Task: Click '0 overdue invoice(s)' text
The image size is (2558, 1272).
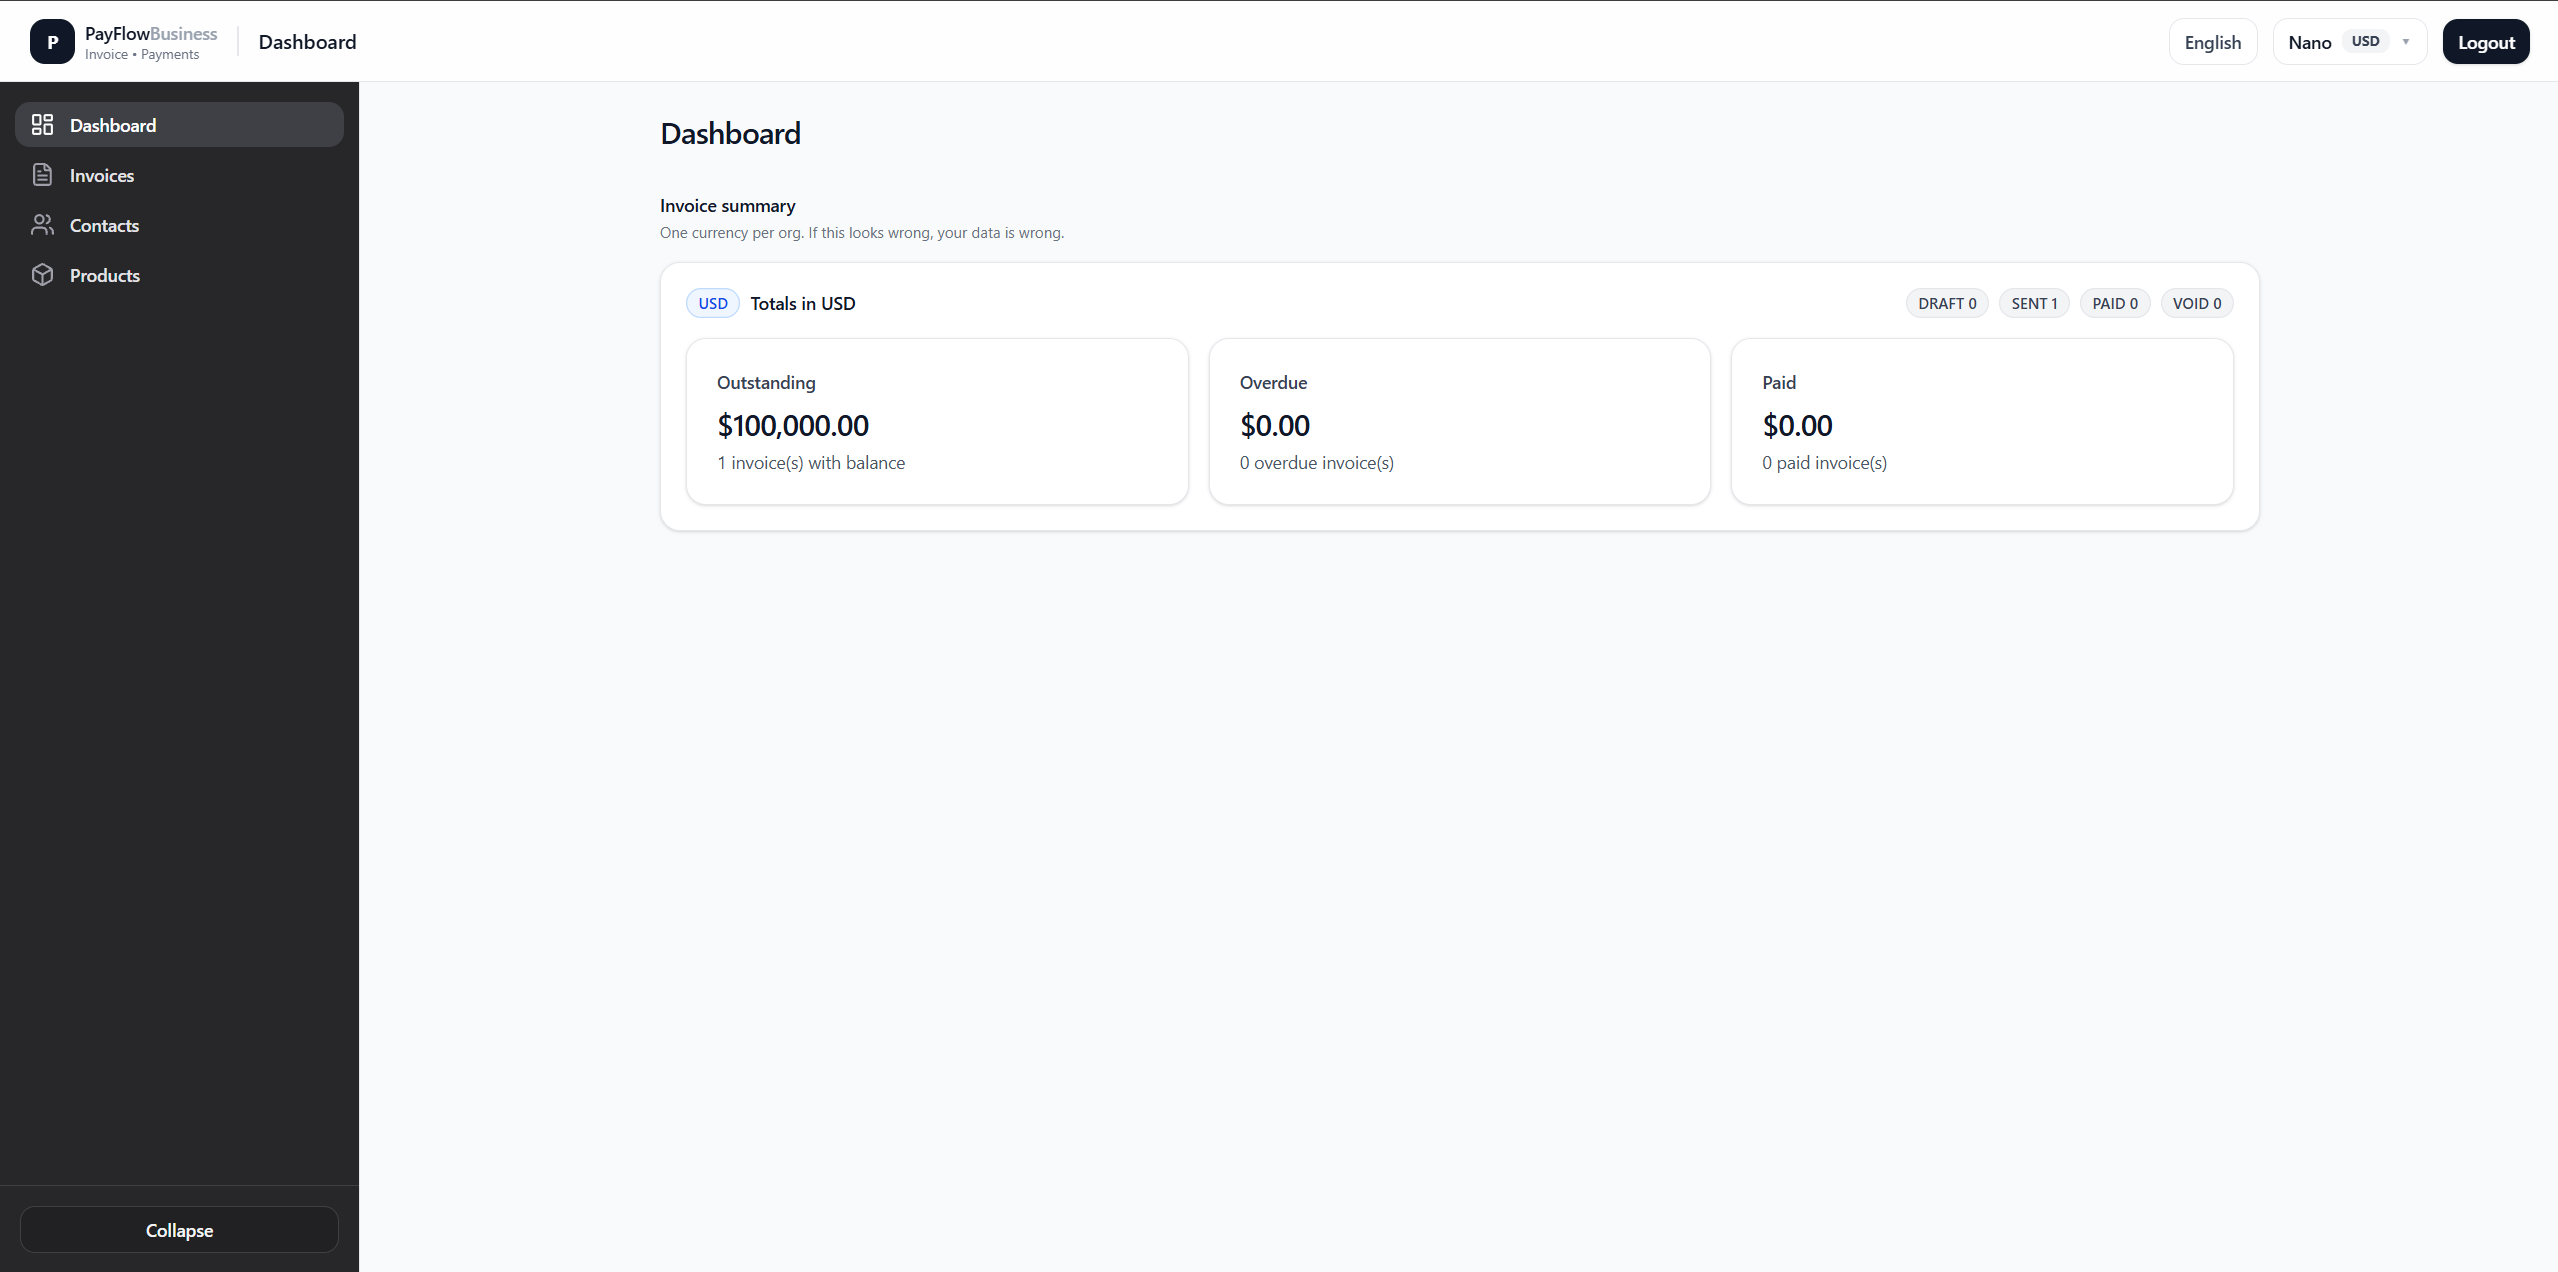Action: pos(1316,462)
